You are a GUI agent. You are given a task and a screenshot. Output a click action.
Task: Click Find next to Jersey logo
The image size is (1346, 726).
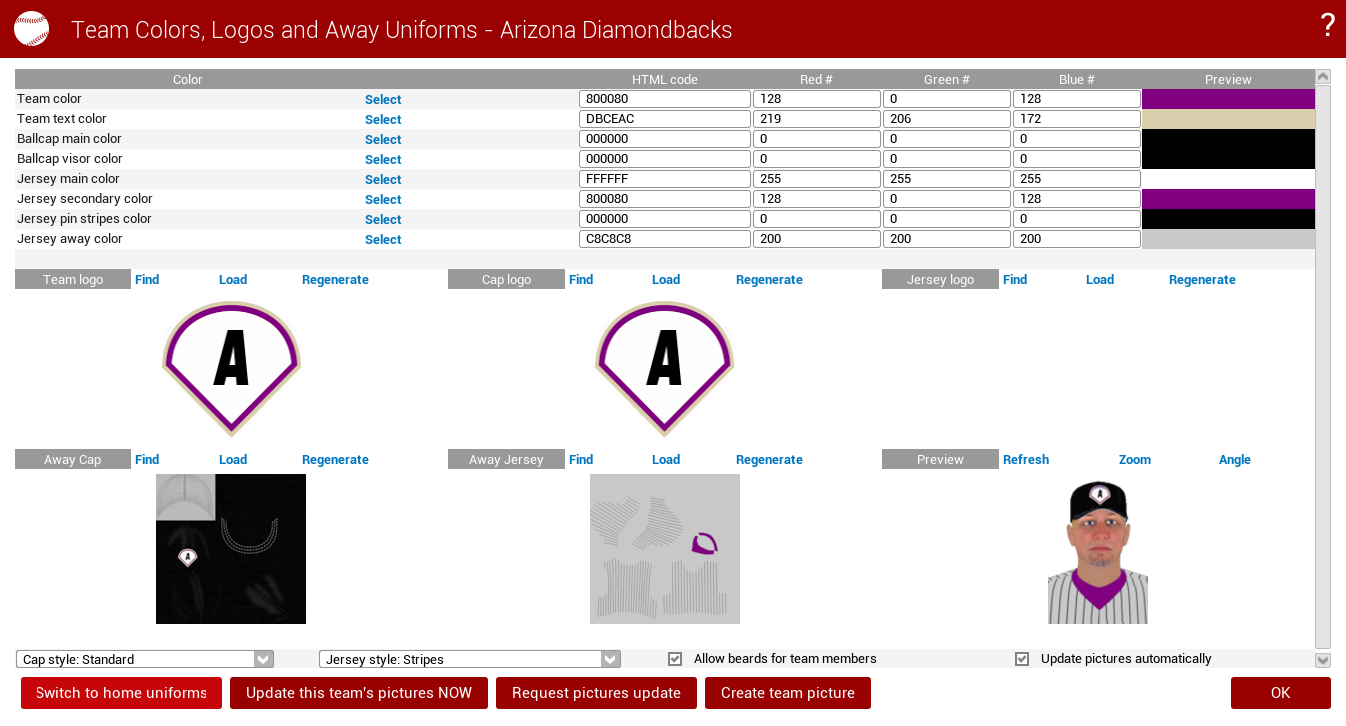[1015, 280]
